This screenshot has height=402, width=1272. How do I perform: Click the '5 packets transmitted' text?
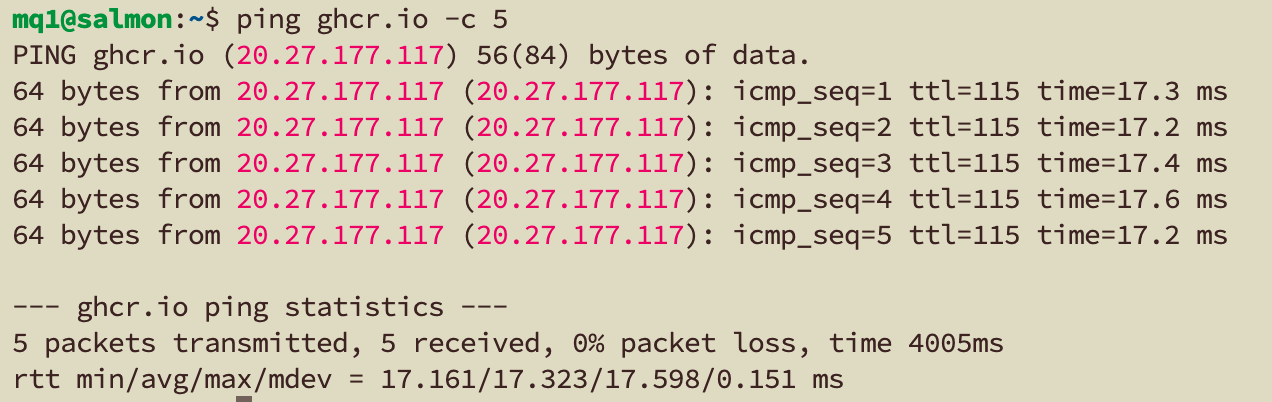[x=180, y=344]
